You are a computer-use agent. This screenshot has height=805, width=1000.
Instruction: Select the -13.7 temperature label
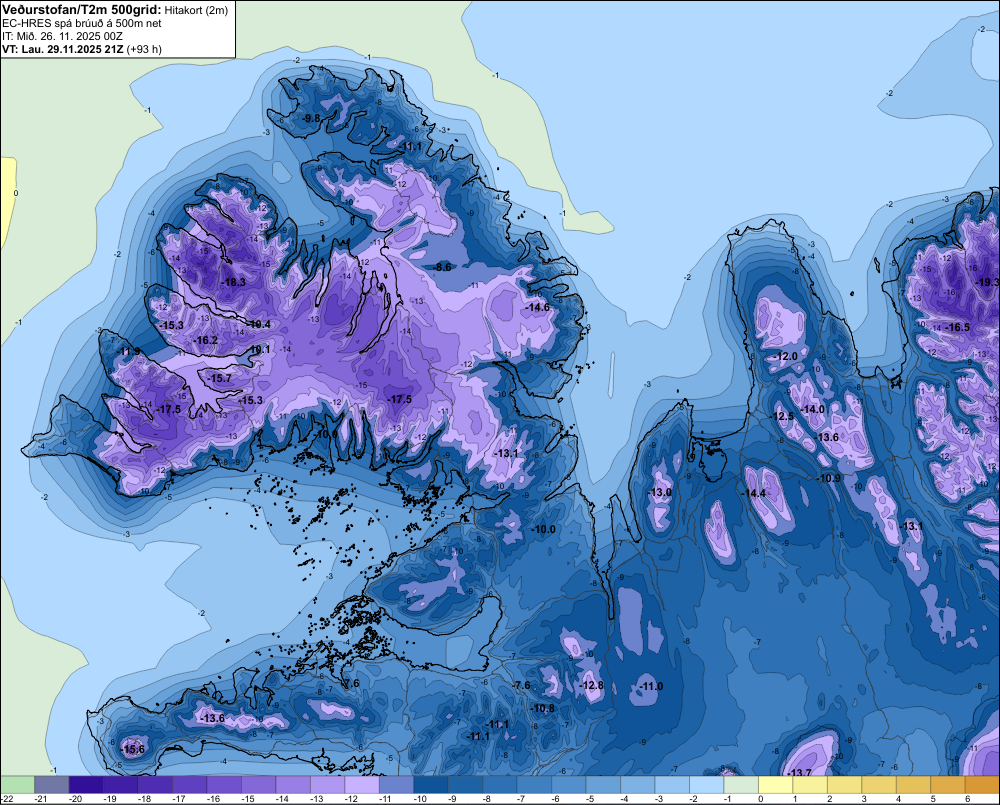click(x=799, y=772)
